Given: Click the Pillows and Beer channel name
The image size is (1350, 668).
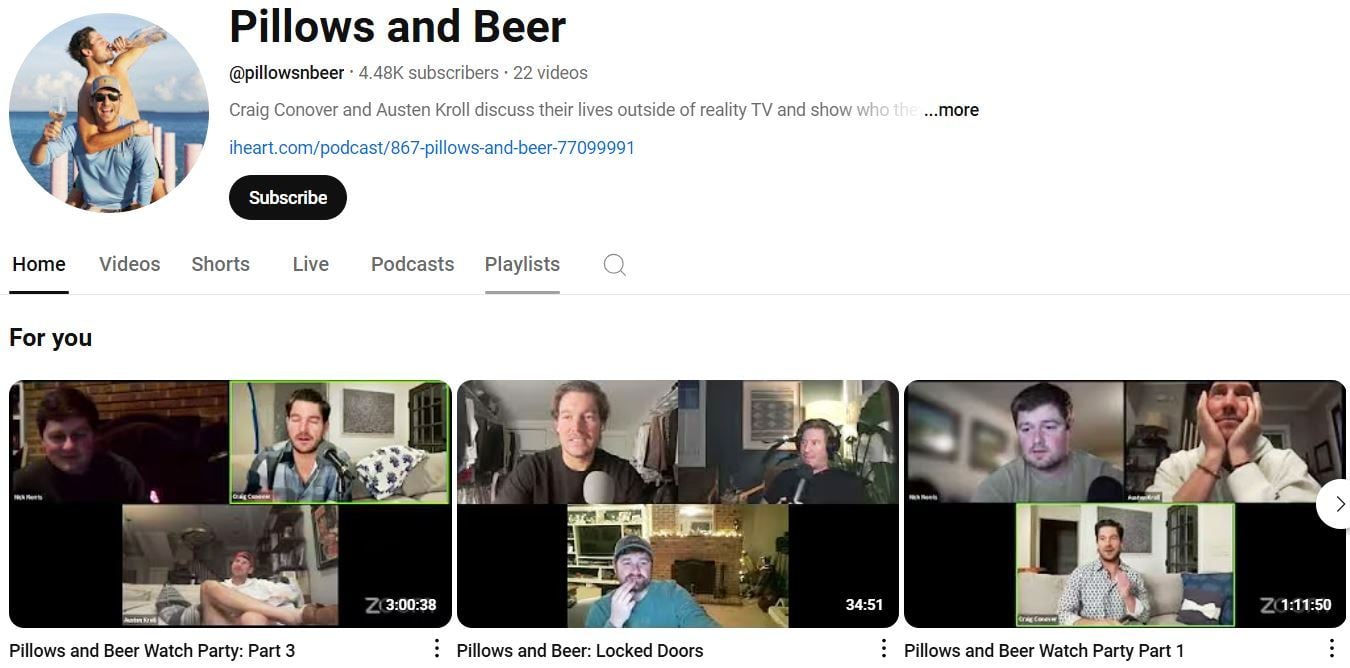Looking at the screenshot, I should [x=397, y=27].
